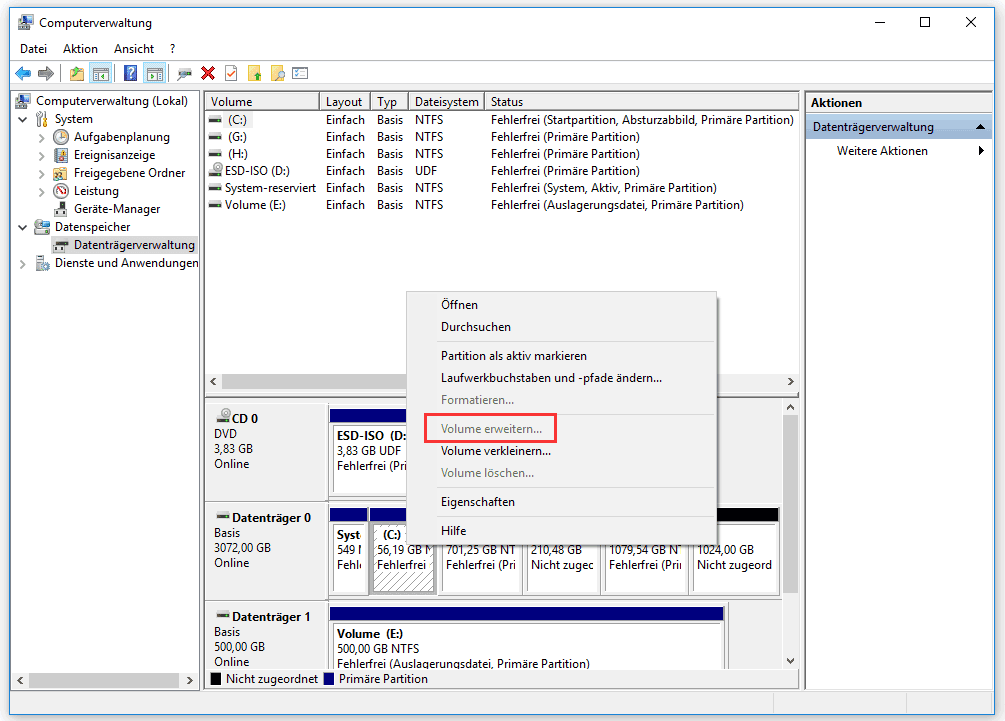Choose Öffnen in context menu
The image size is (1005, 721).
pyautogui.click(x=561, y=305)
